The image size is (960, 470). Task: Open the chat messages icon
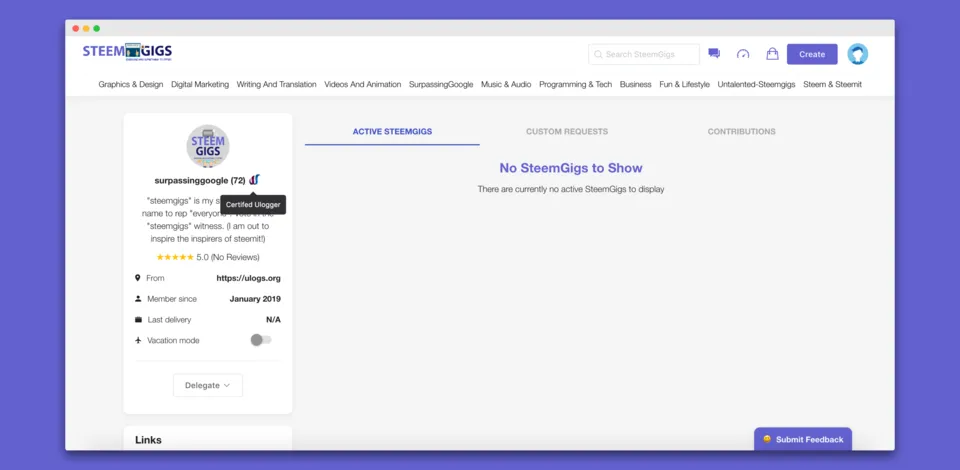click(x=714, y=54)
